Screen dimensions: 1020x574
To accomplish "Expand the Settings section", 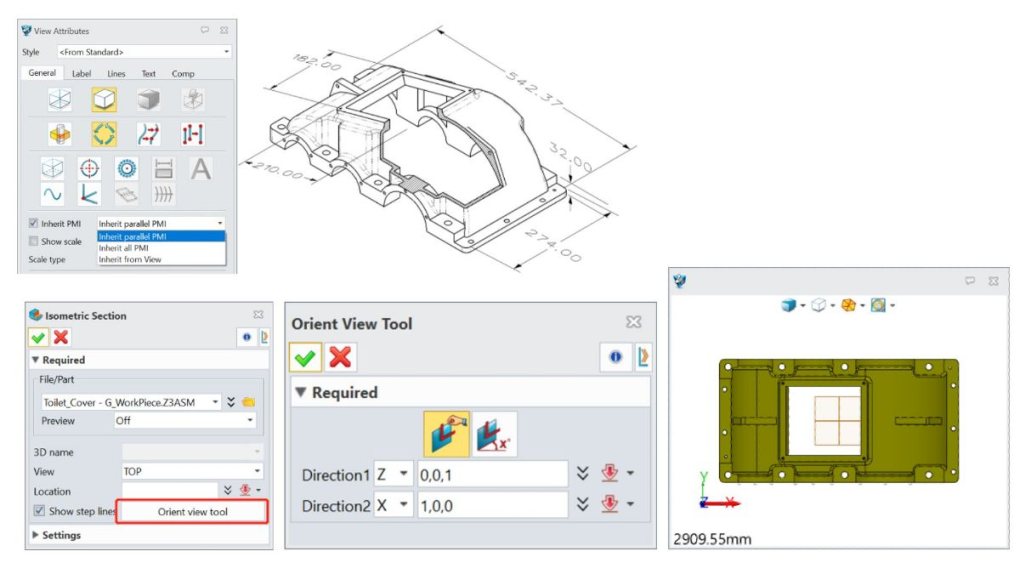I will [35, 535].
